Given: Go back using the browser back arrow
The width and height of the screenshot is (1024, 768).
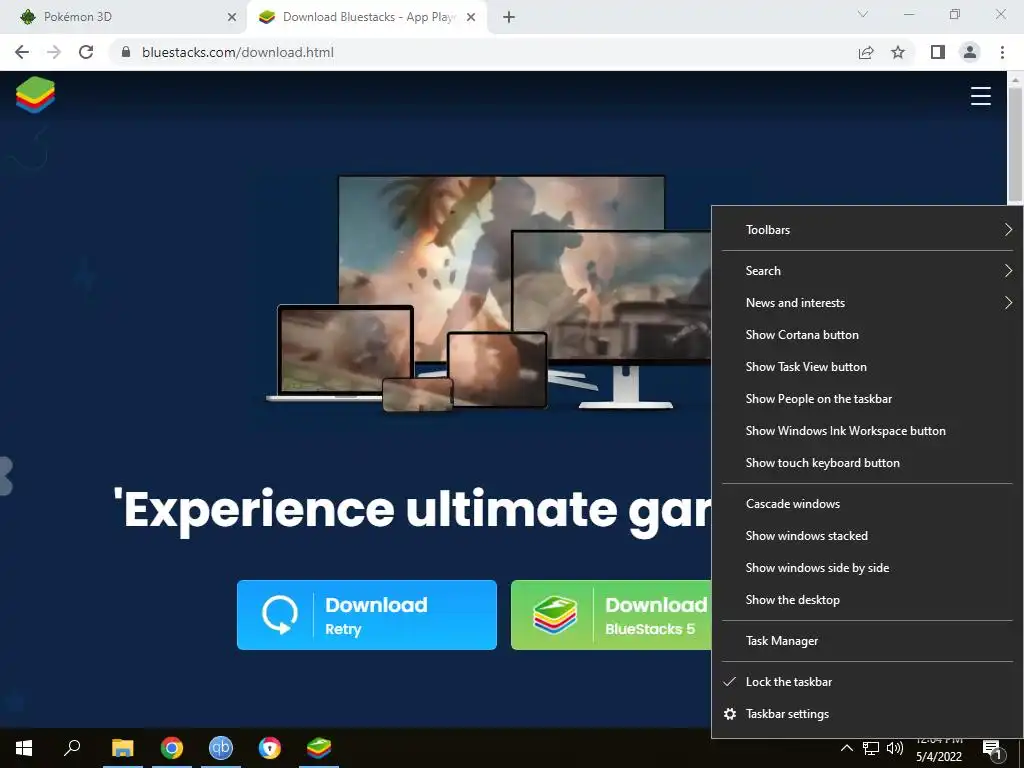Looking at the screenshot, I should pyautogui.click(x=22, y=52).
